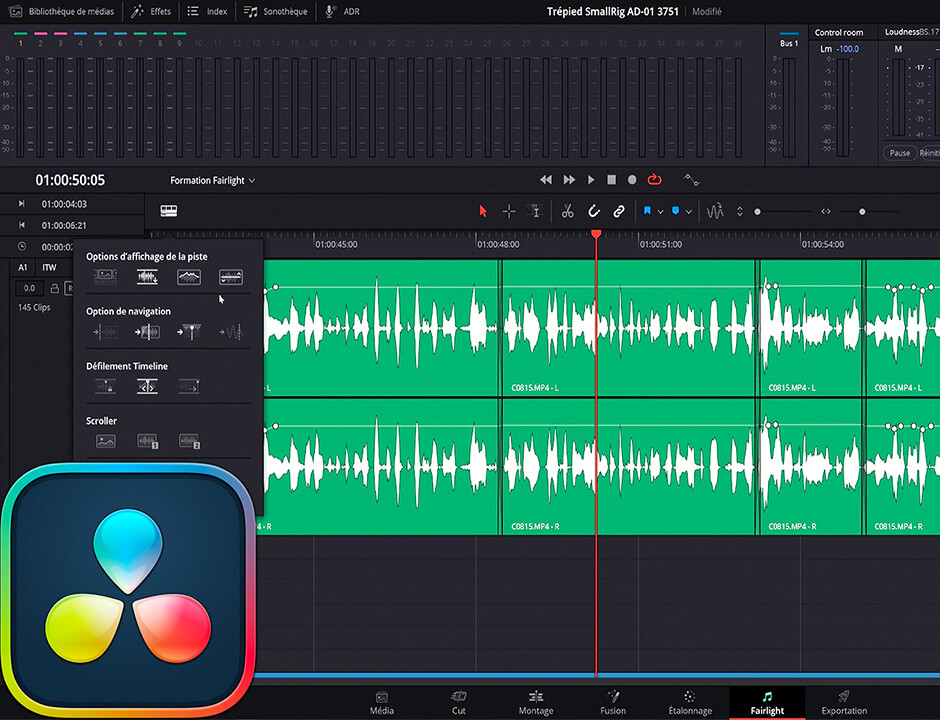Activate the scissors razor tool
Viewport: 940px width, 720px height.
coord(567,211)
